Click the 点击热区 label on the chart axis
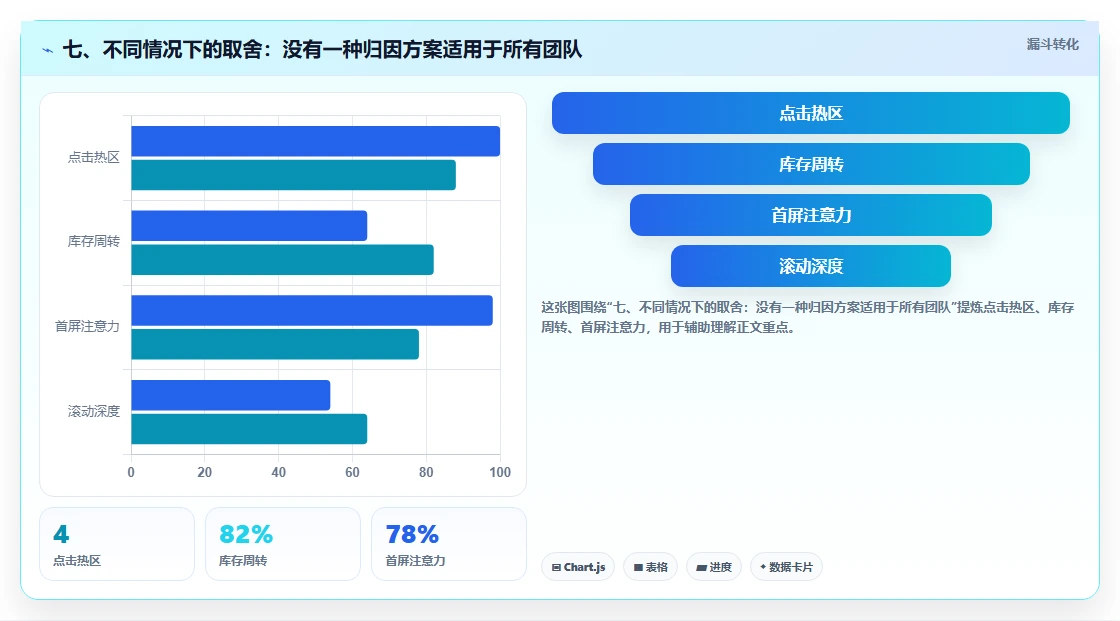The image size is (1120, 621). (x=94, y=157)
